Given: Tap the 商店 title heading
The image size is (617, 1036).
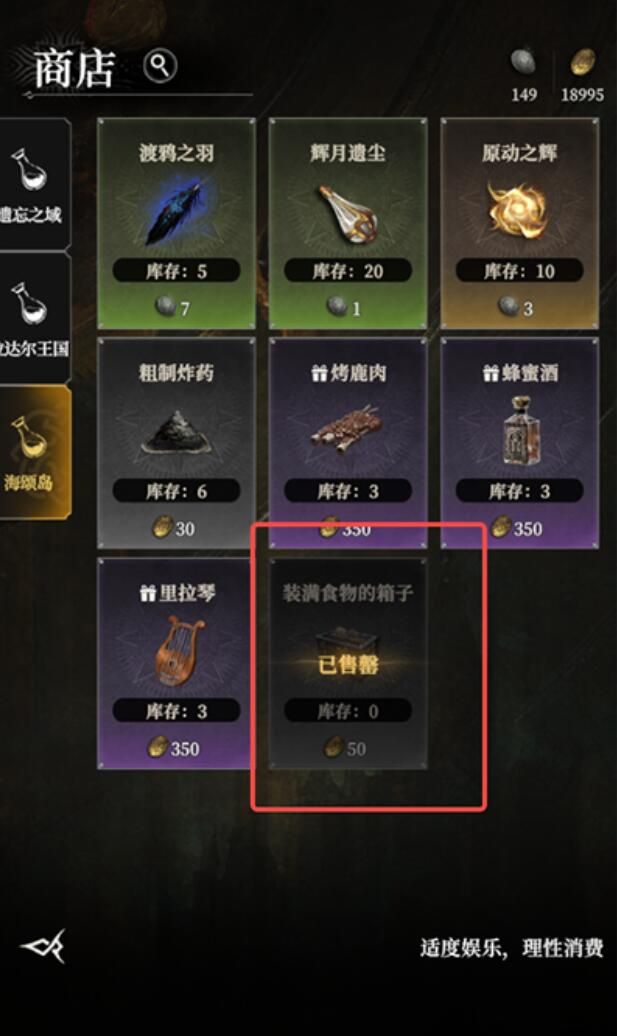Looking at the screenshot, I should point(74,69).
